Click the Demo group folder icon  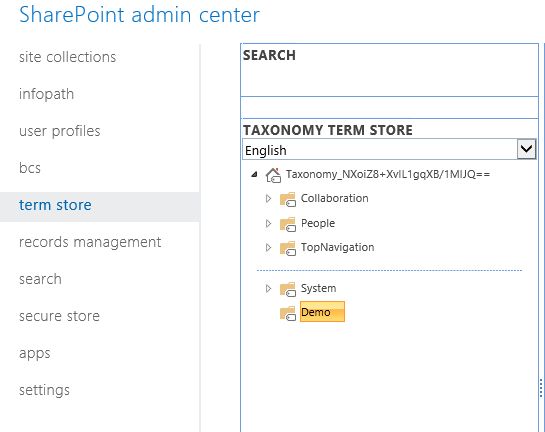coord(288,313)
